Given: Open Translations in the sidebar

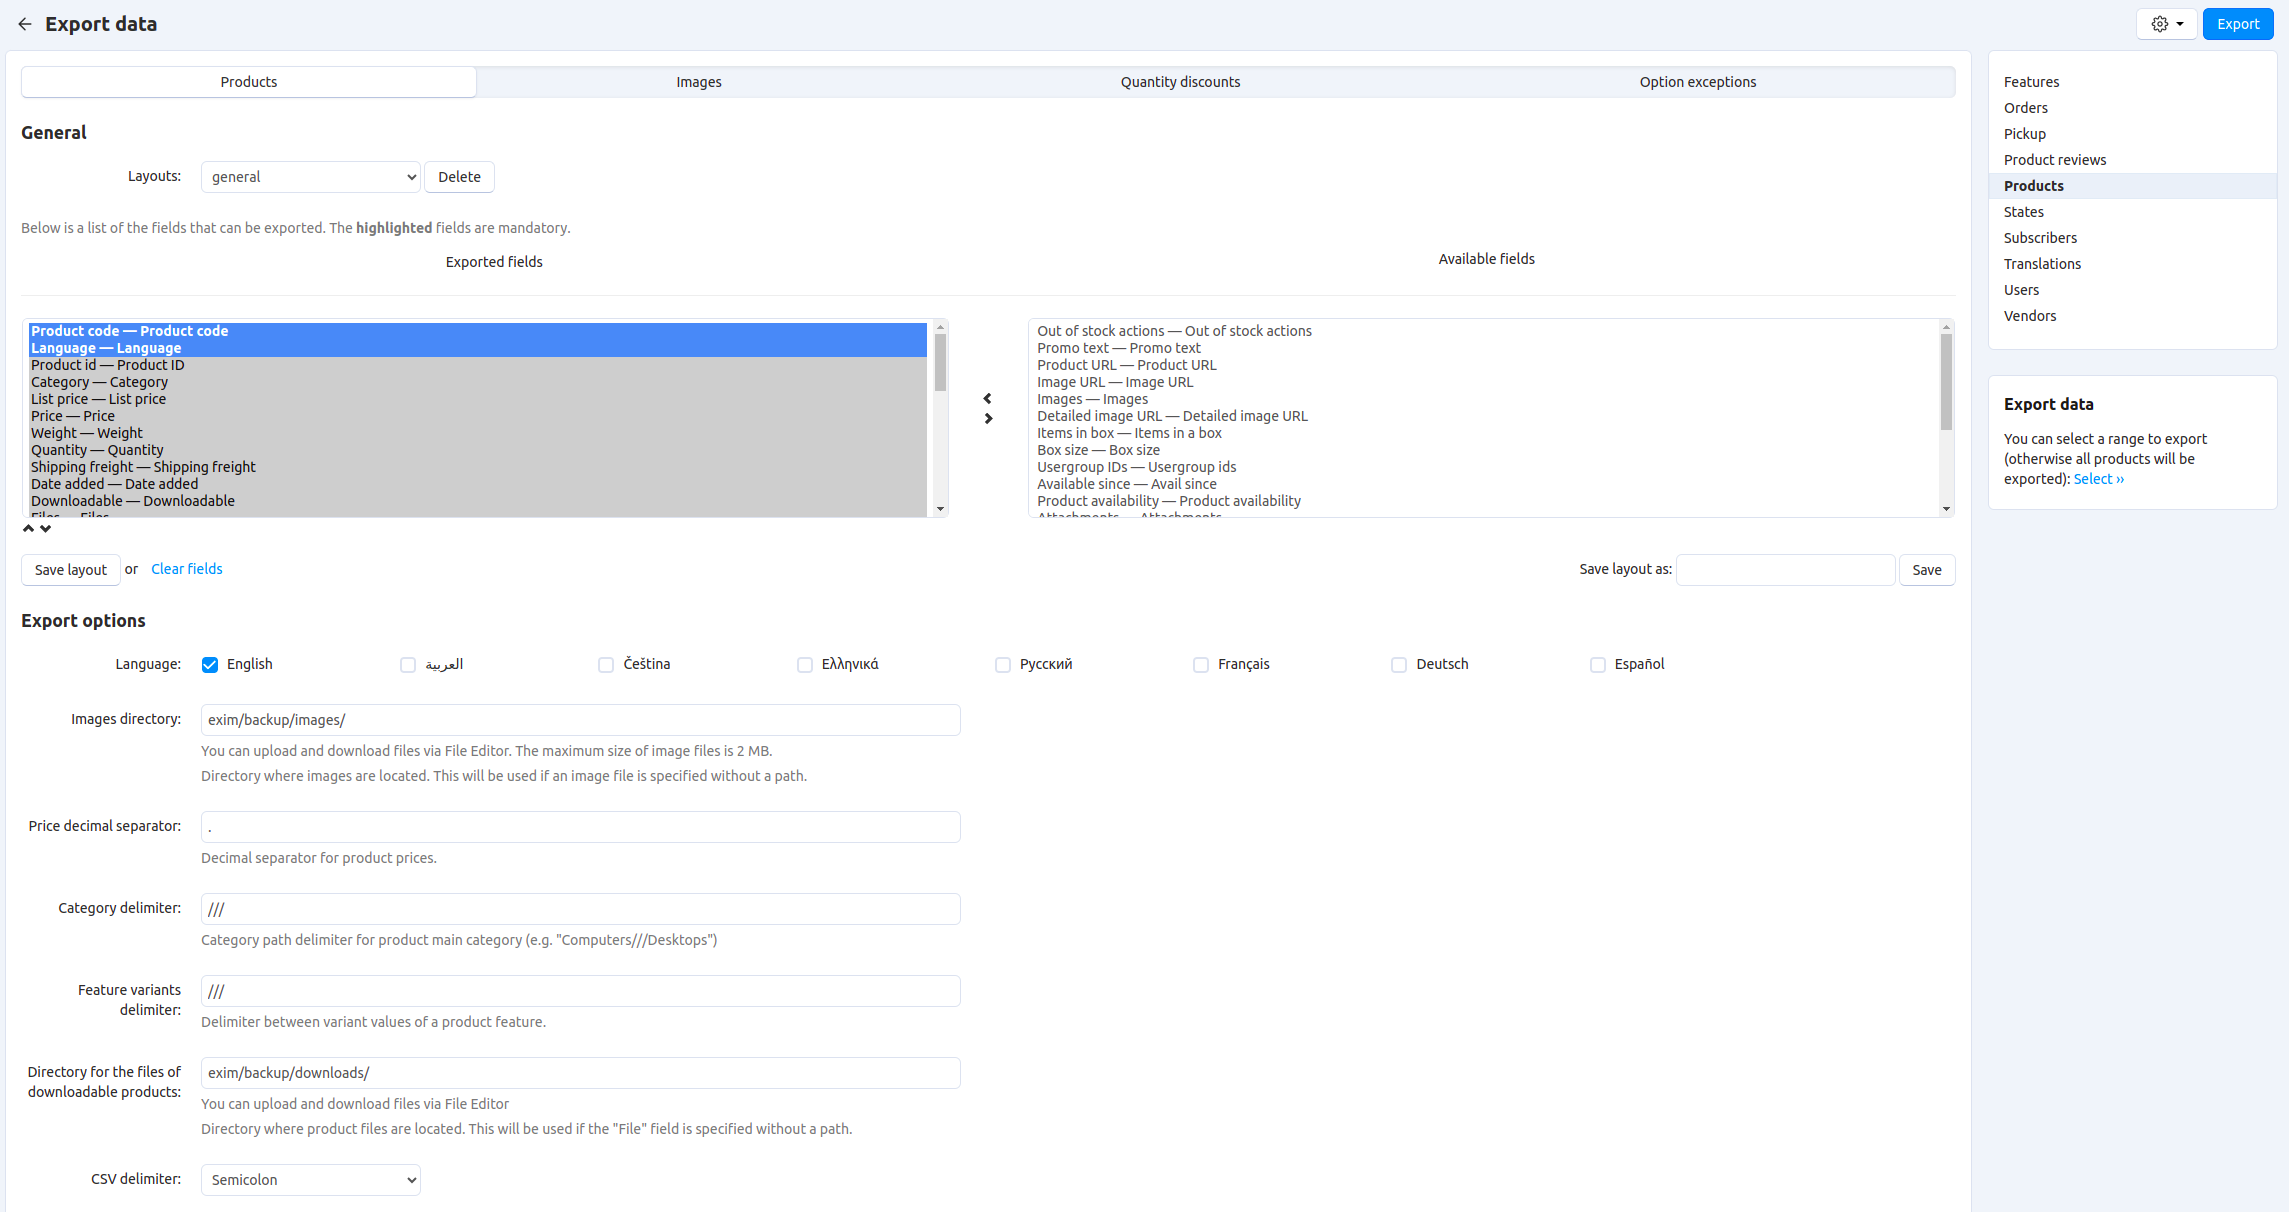Looking at the screenshot, I should [x=2042, y=264].
